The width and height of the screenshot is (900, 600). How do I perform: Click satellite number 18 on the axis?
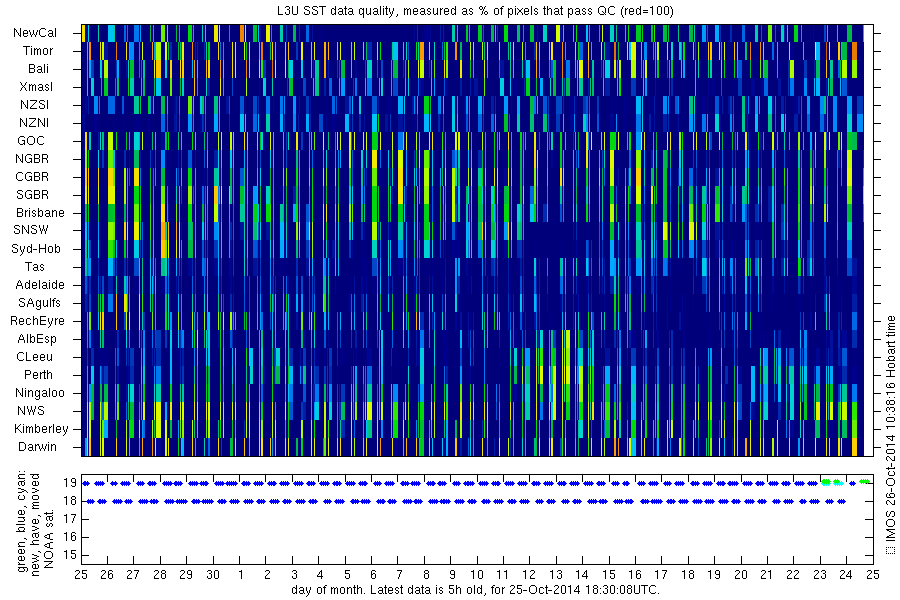pyautogui.click(x=70, y=501)
